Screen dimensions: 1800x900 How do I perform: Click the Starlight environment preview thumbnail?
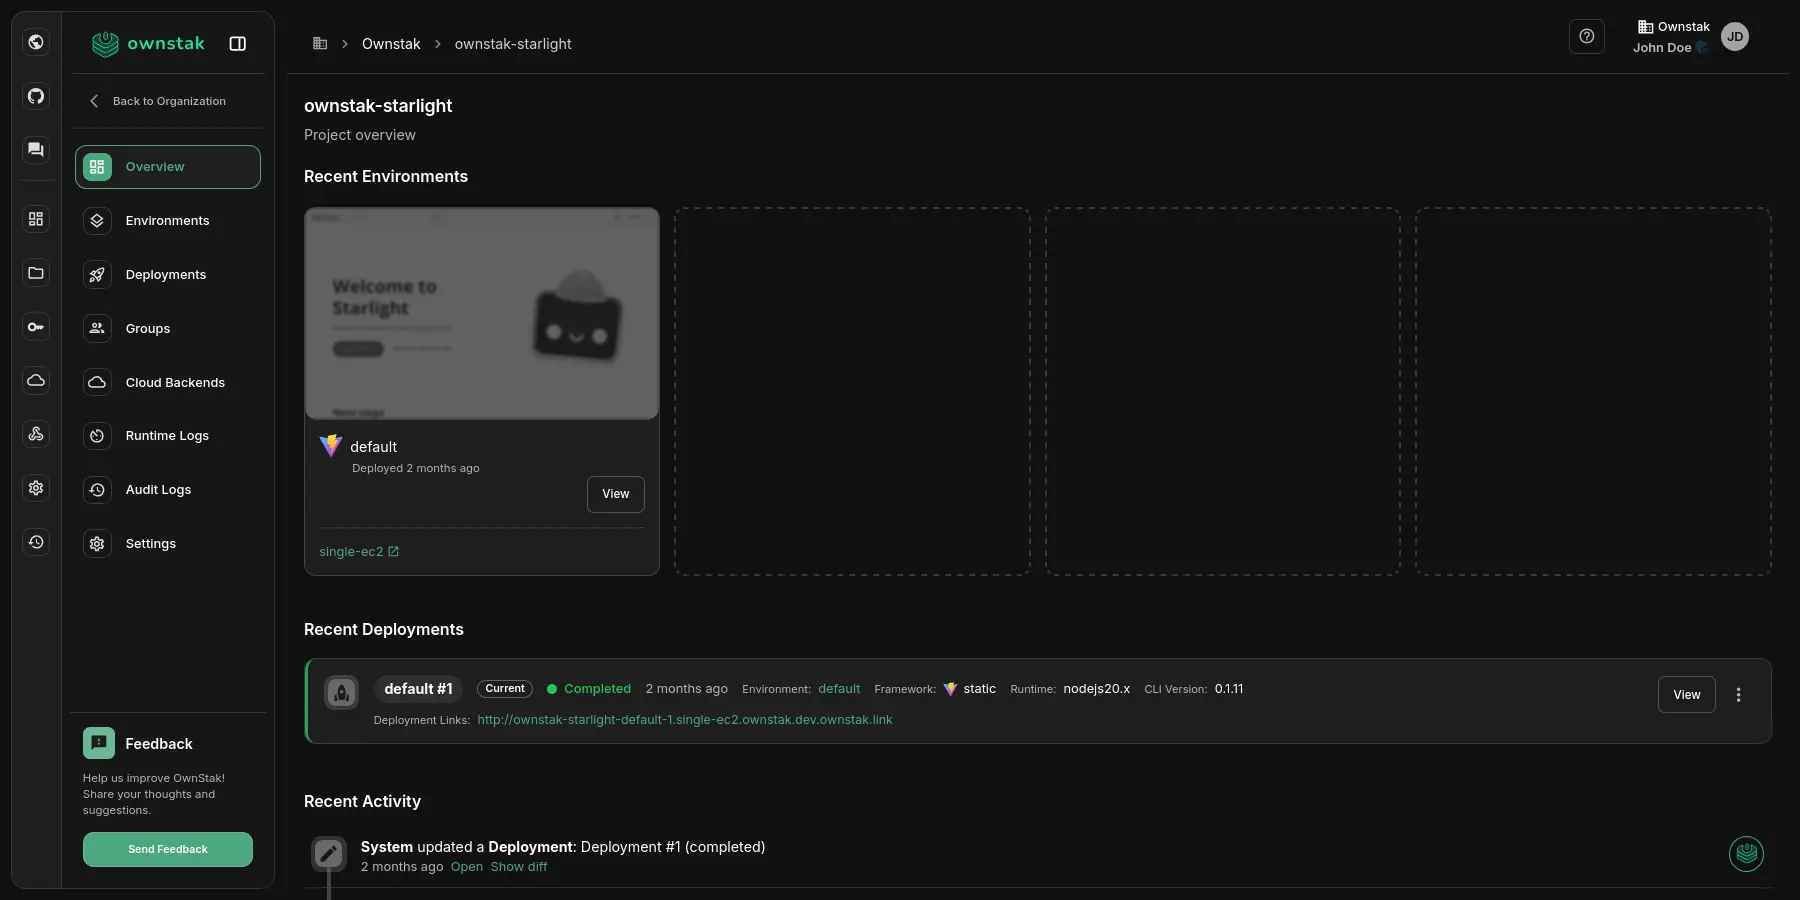pos(481,313)
